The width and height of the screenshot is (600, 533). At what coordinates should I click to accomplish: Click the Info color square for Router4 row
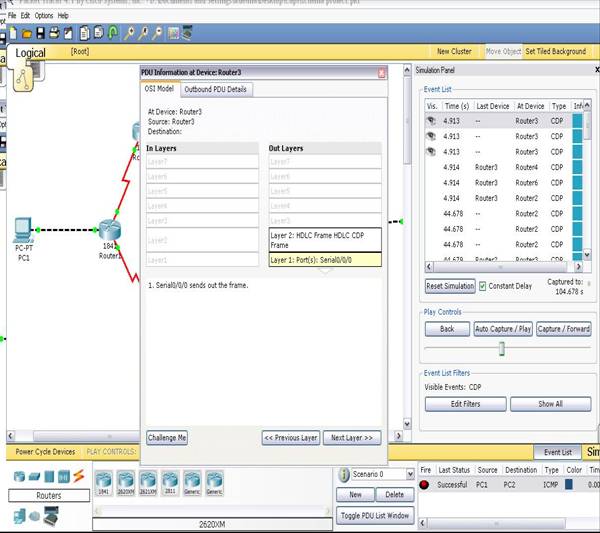(577, 167)
